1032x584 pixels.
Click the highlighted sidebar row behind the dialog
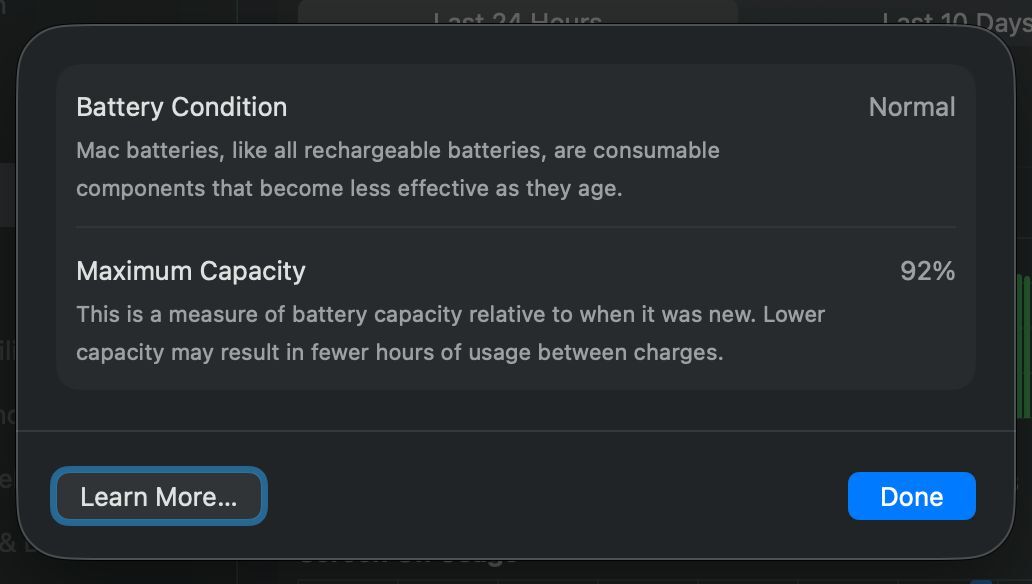(7, 195)
